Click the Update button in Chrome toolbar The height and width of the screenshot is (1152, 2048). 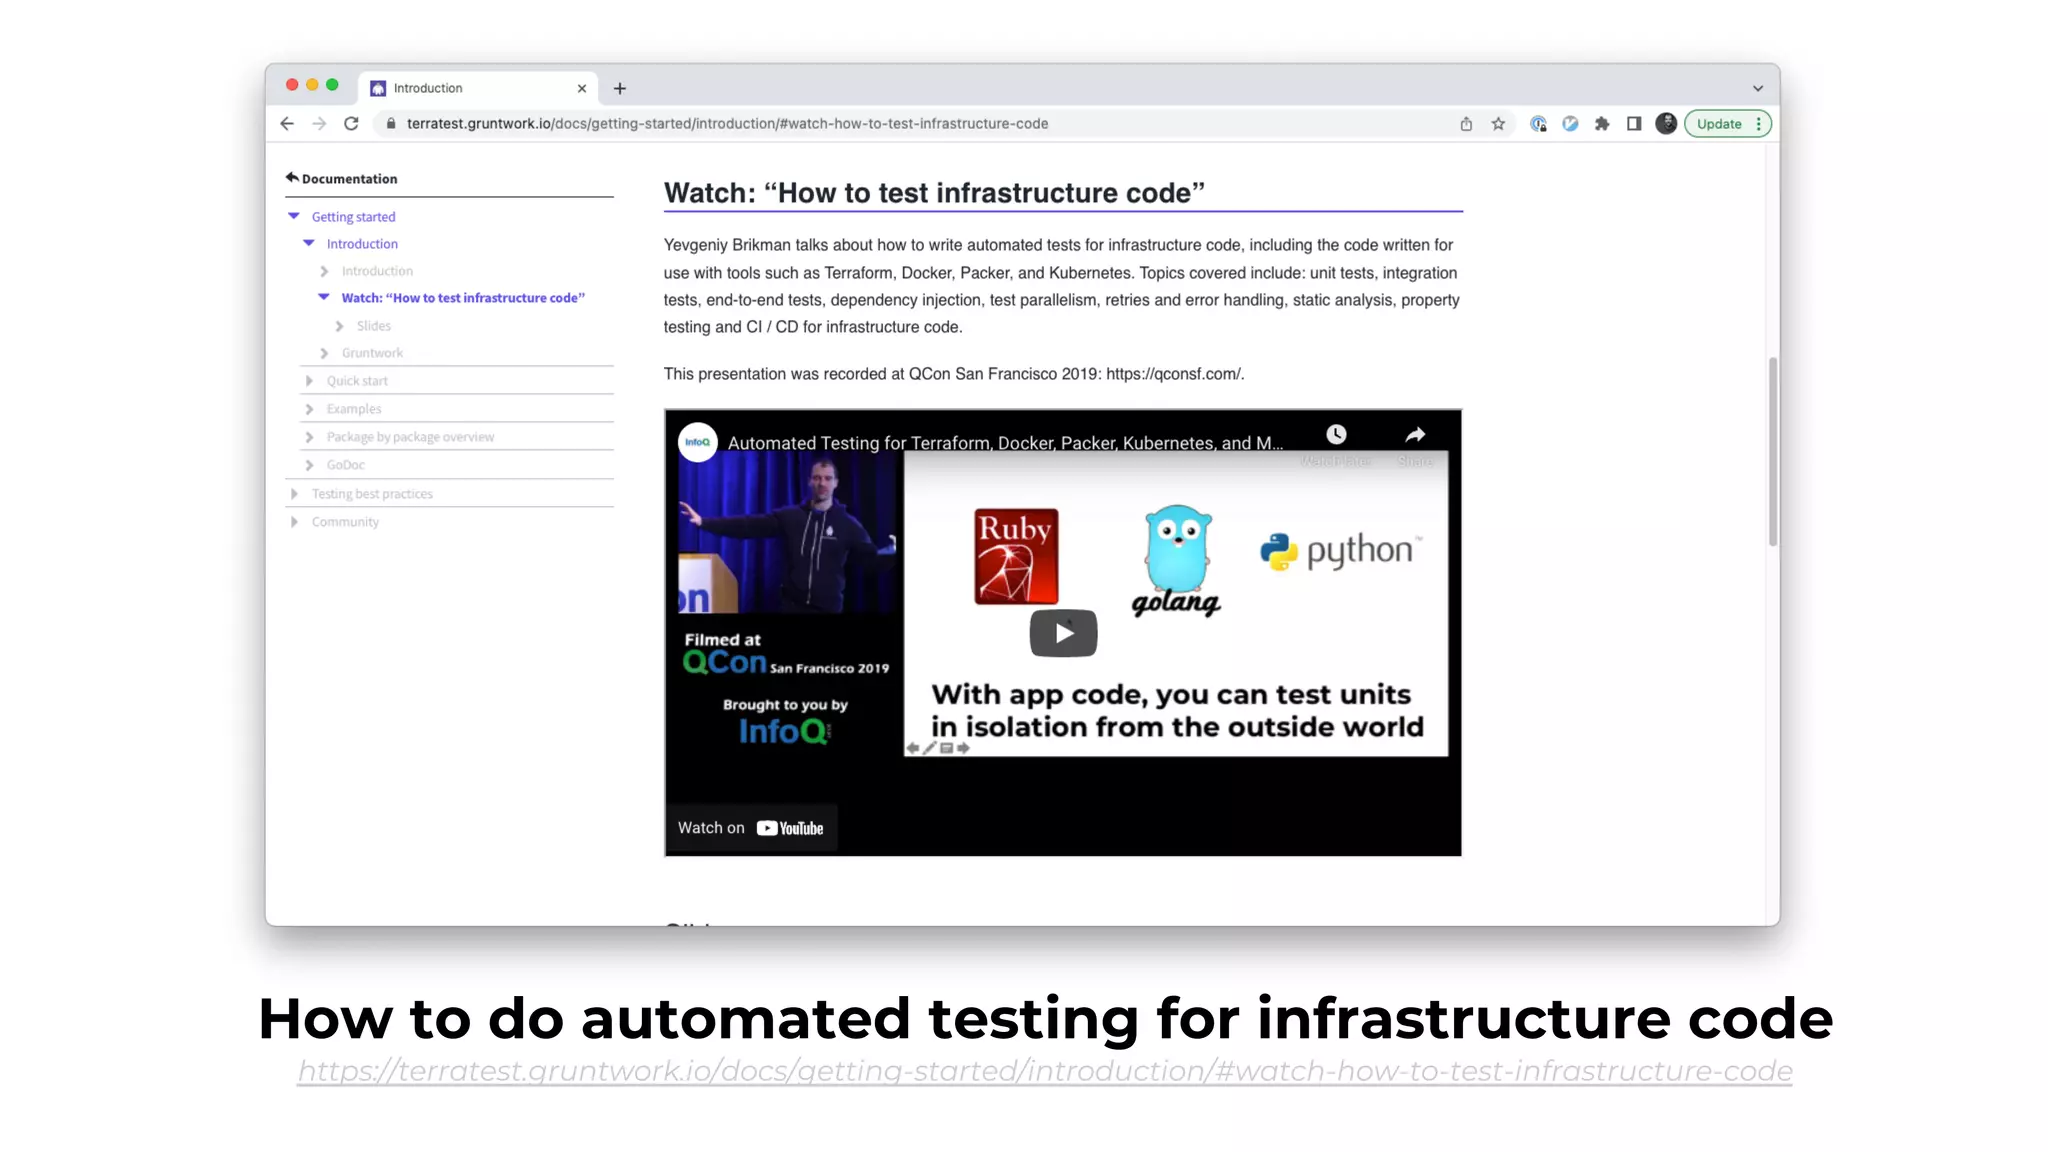[x=1719, y=124]
